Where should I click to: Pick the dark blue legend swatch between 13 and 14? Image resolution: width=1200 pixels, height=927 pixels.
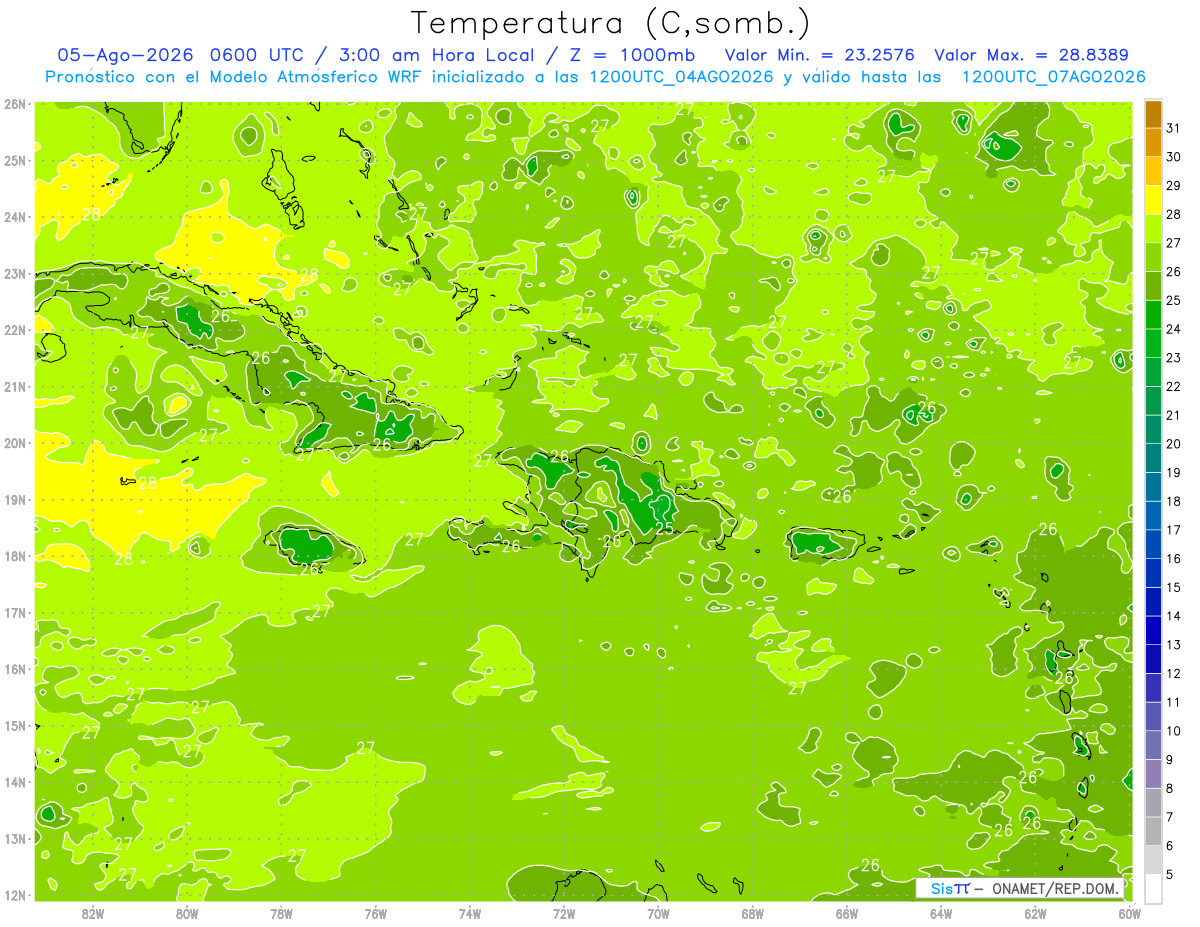[1153, 630]
